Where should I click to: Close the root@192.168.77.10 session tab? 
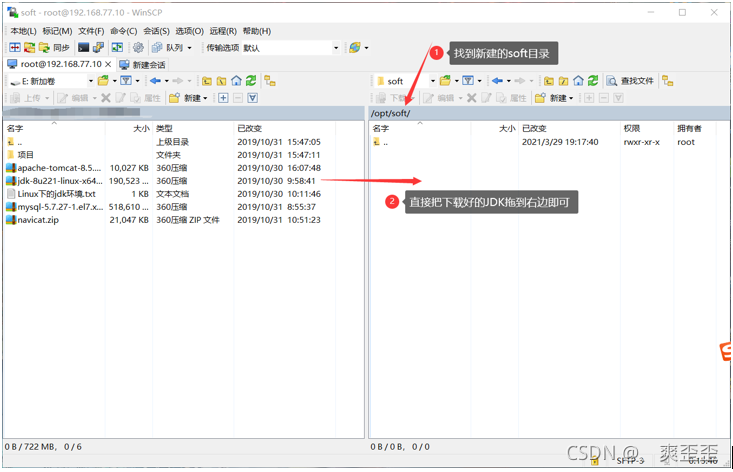click(108, 64)
